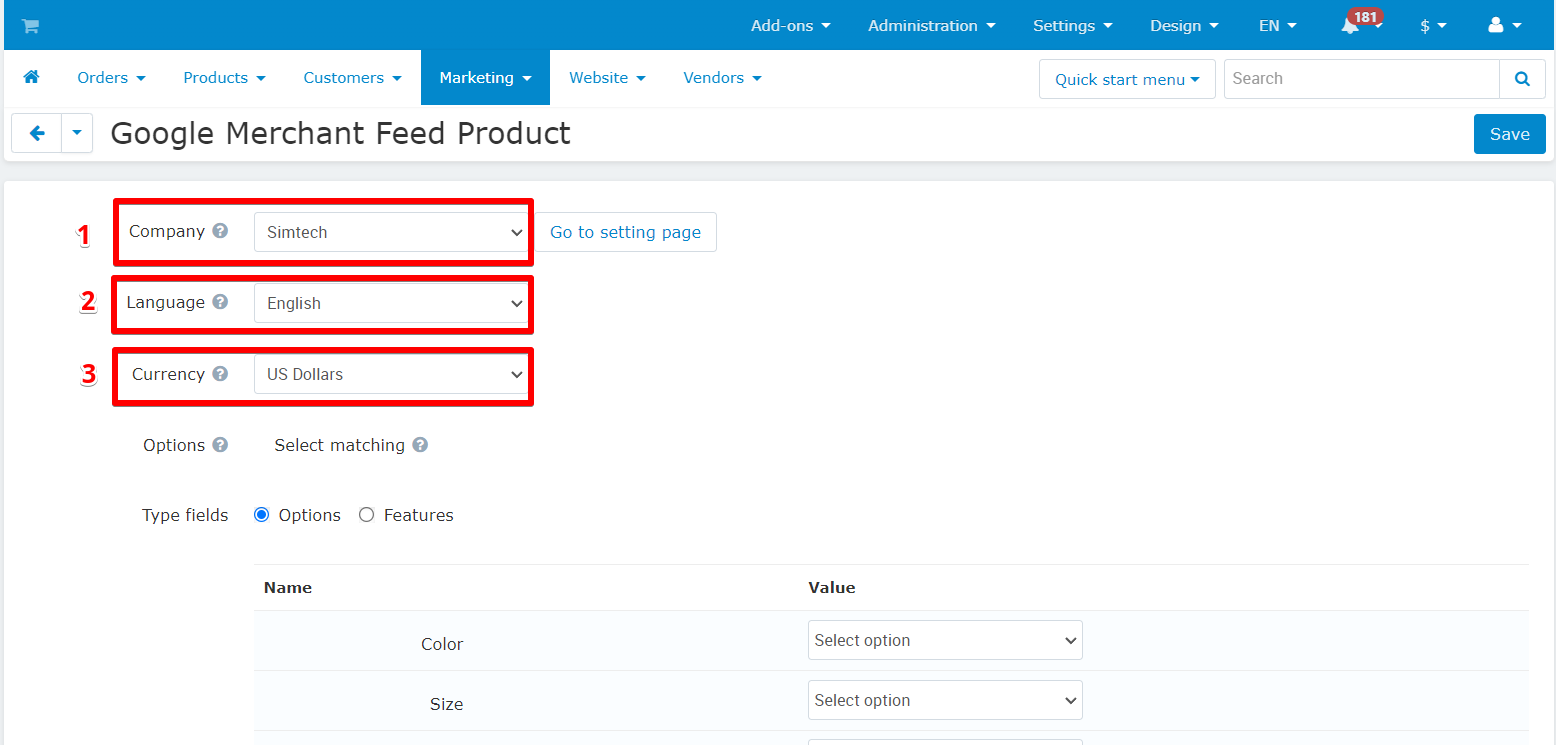
Task: Select the Features type fields radio
Action: pyautogui.click(x=367, y=515)
